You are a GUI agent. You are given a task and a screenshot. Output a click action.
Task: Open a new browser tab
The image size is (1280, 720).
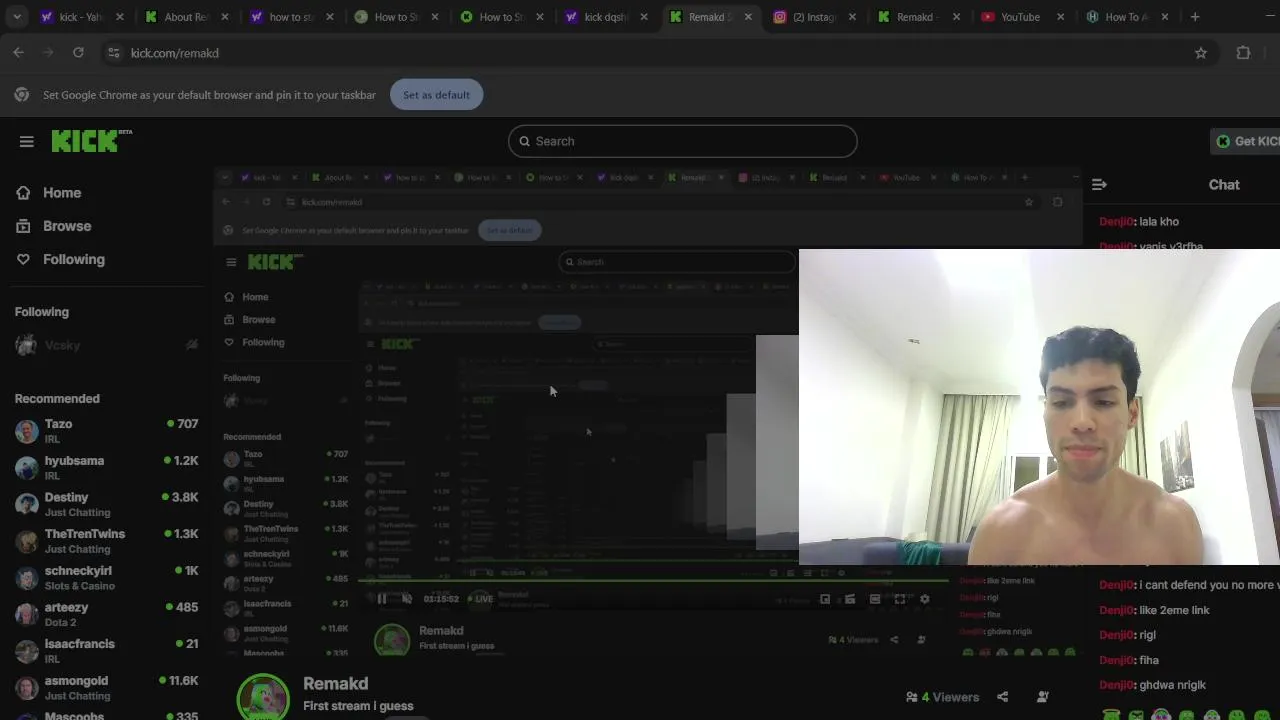[1195, 17]
